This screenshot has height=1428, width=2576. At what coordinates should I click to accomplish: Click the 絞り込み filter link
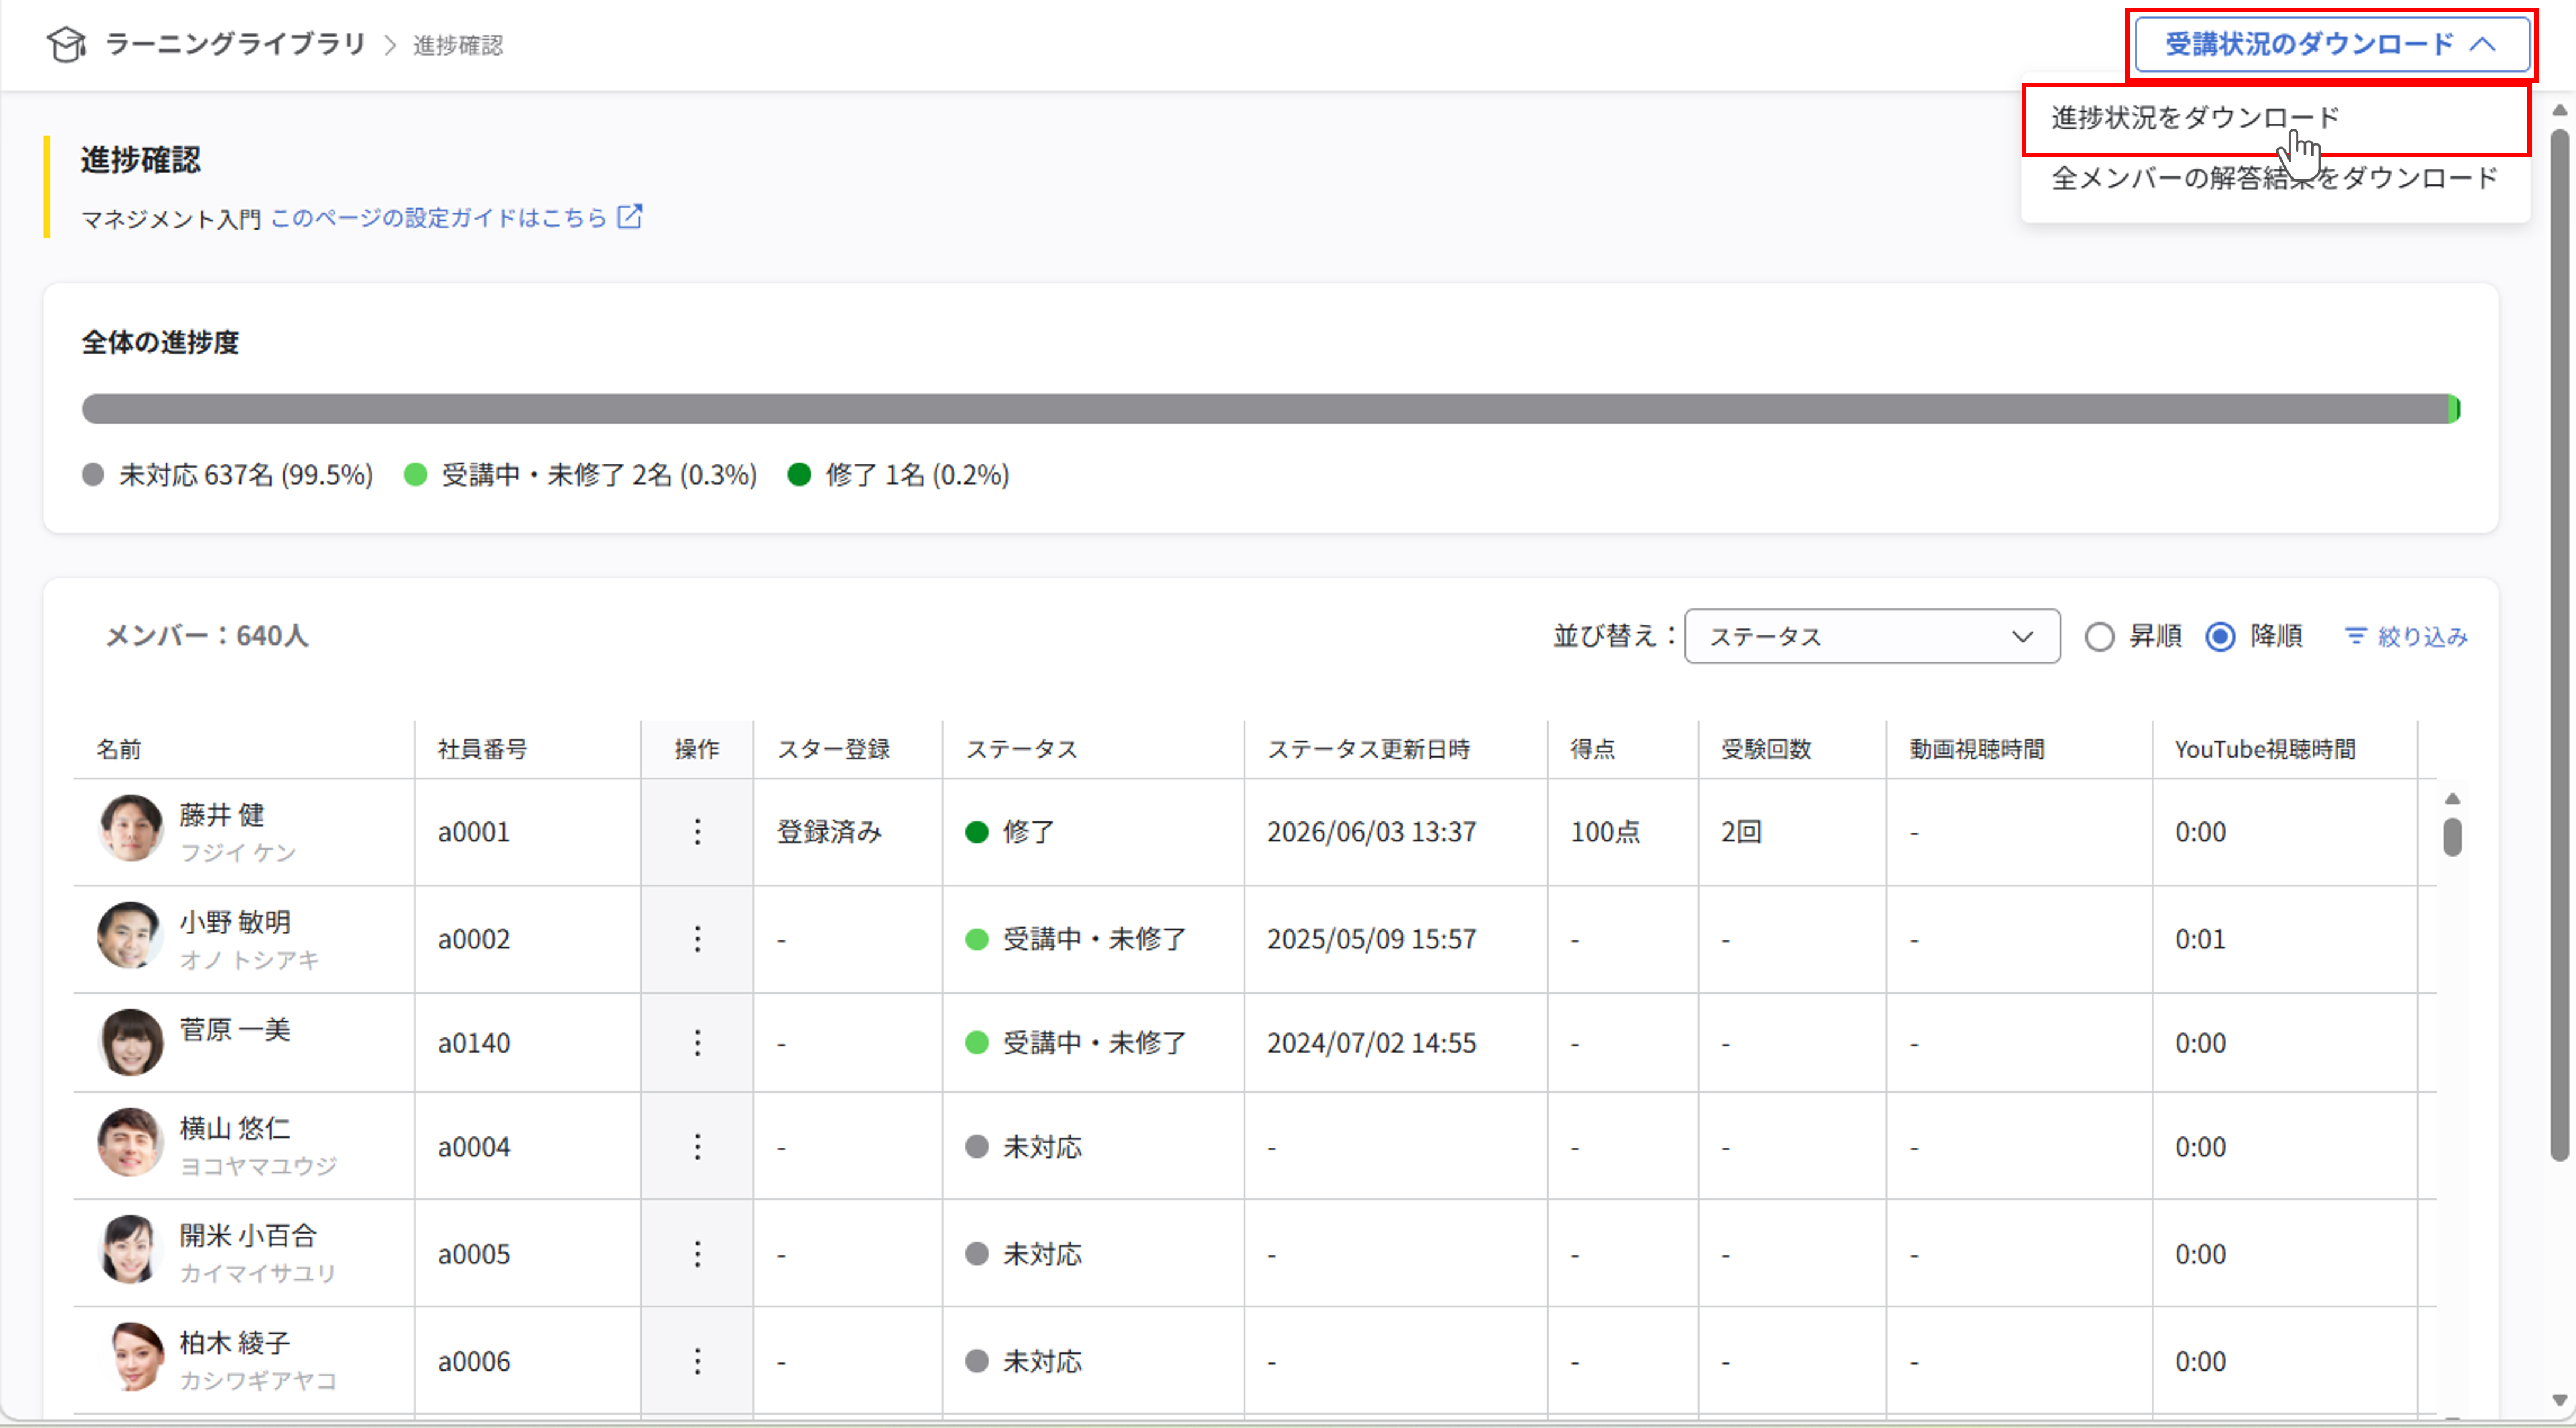[2406, 636]
